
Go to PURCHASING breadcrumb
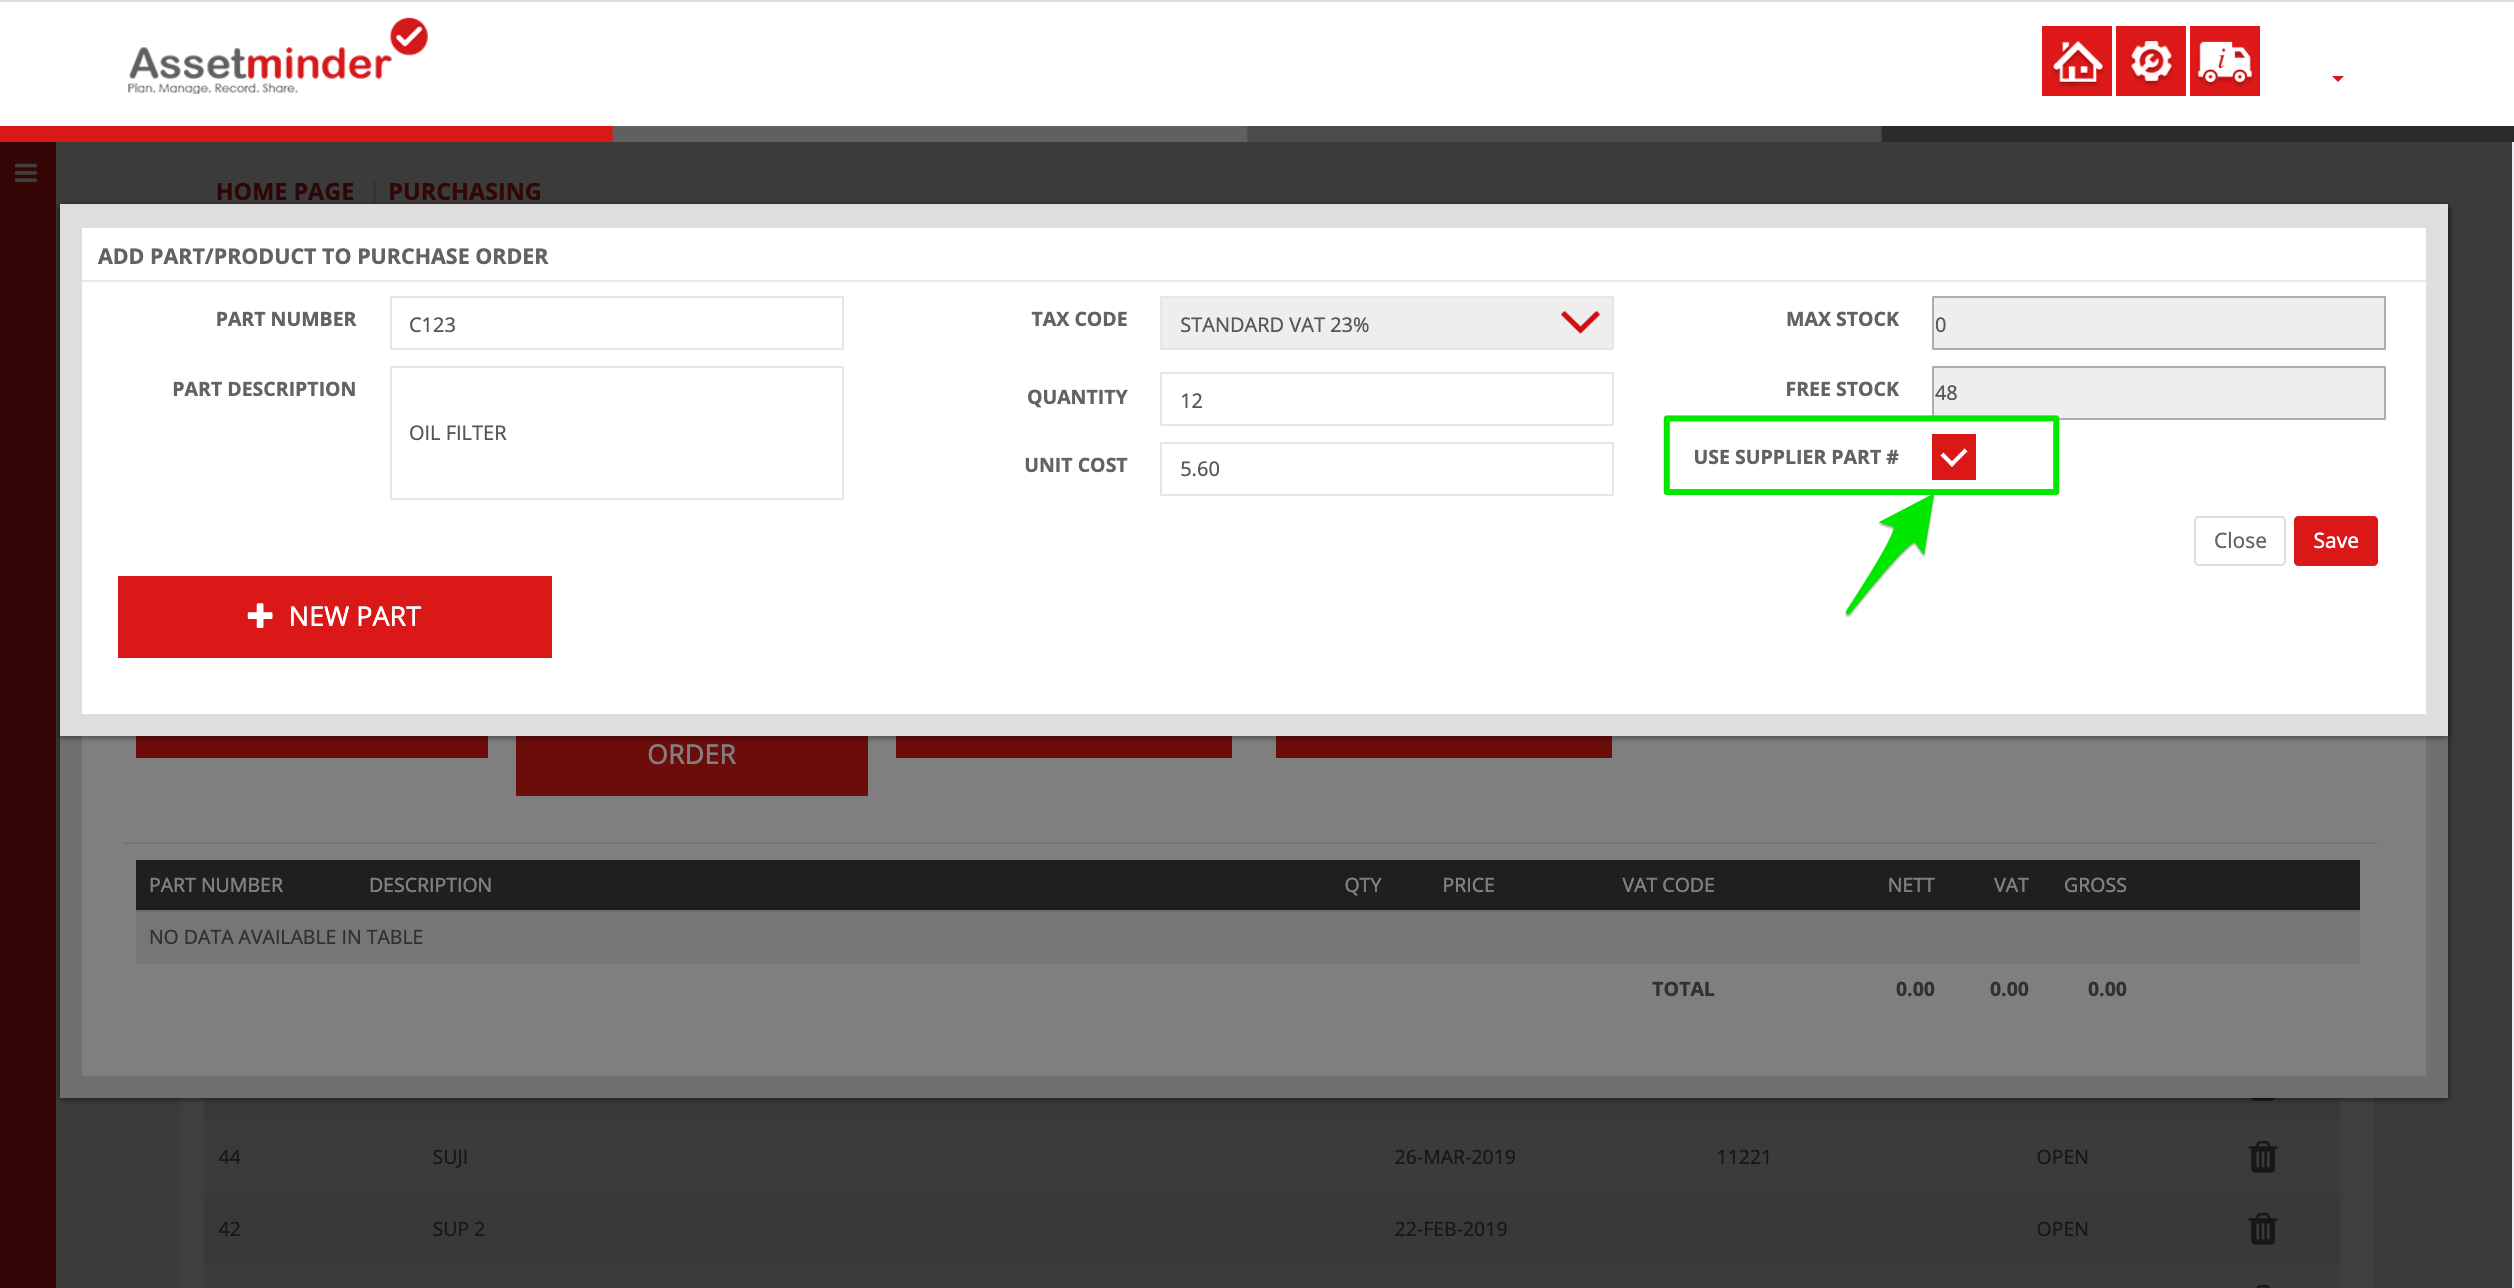click(x=464, y=191)
